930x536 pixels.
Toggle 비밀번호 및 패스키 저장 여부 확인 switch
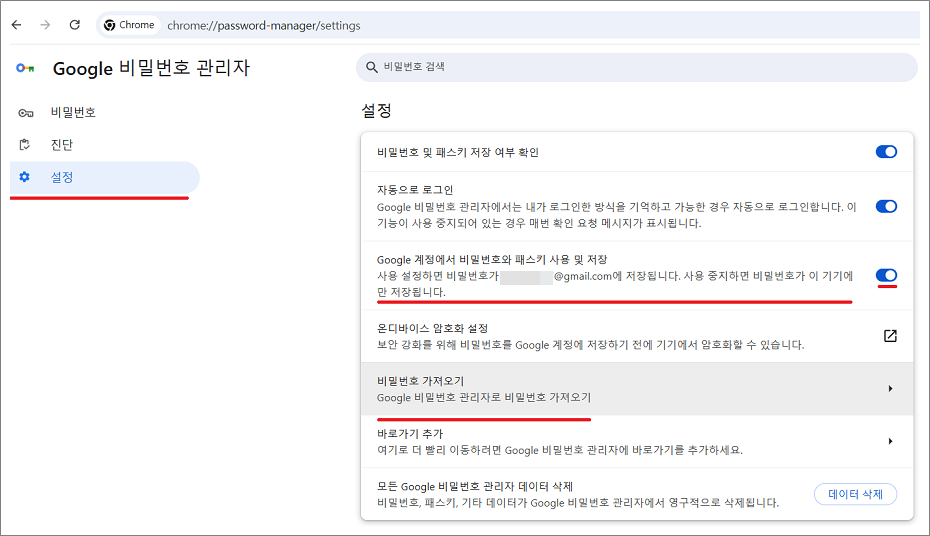coord(886,152)
